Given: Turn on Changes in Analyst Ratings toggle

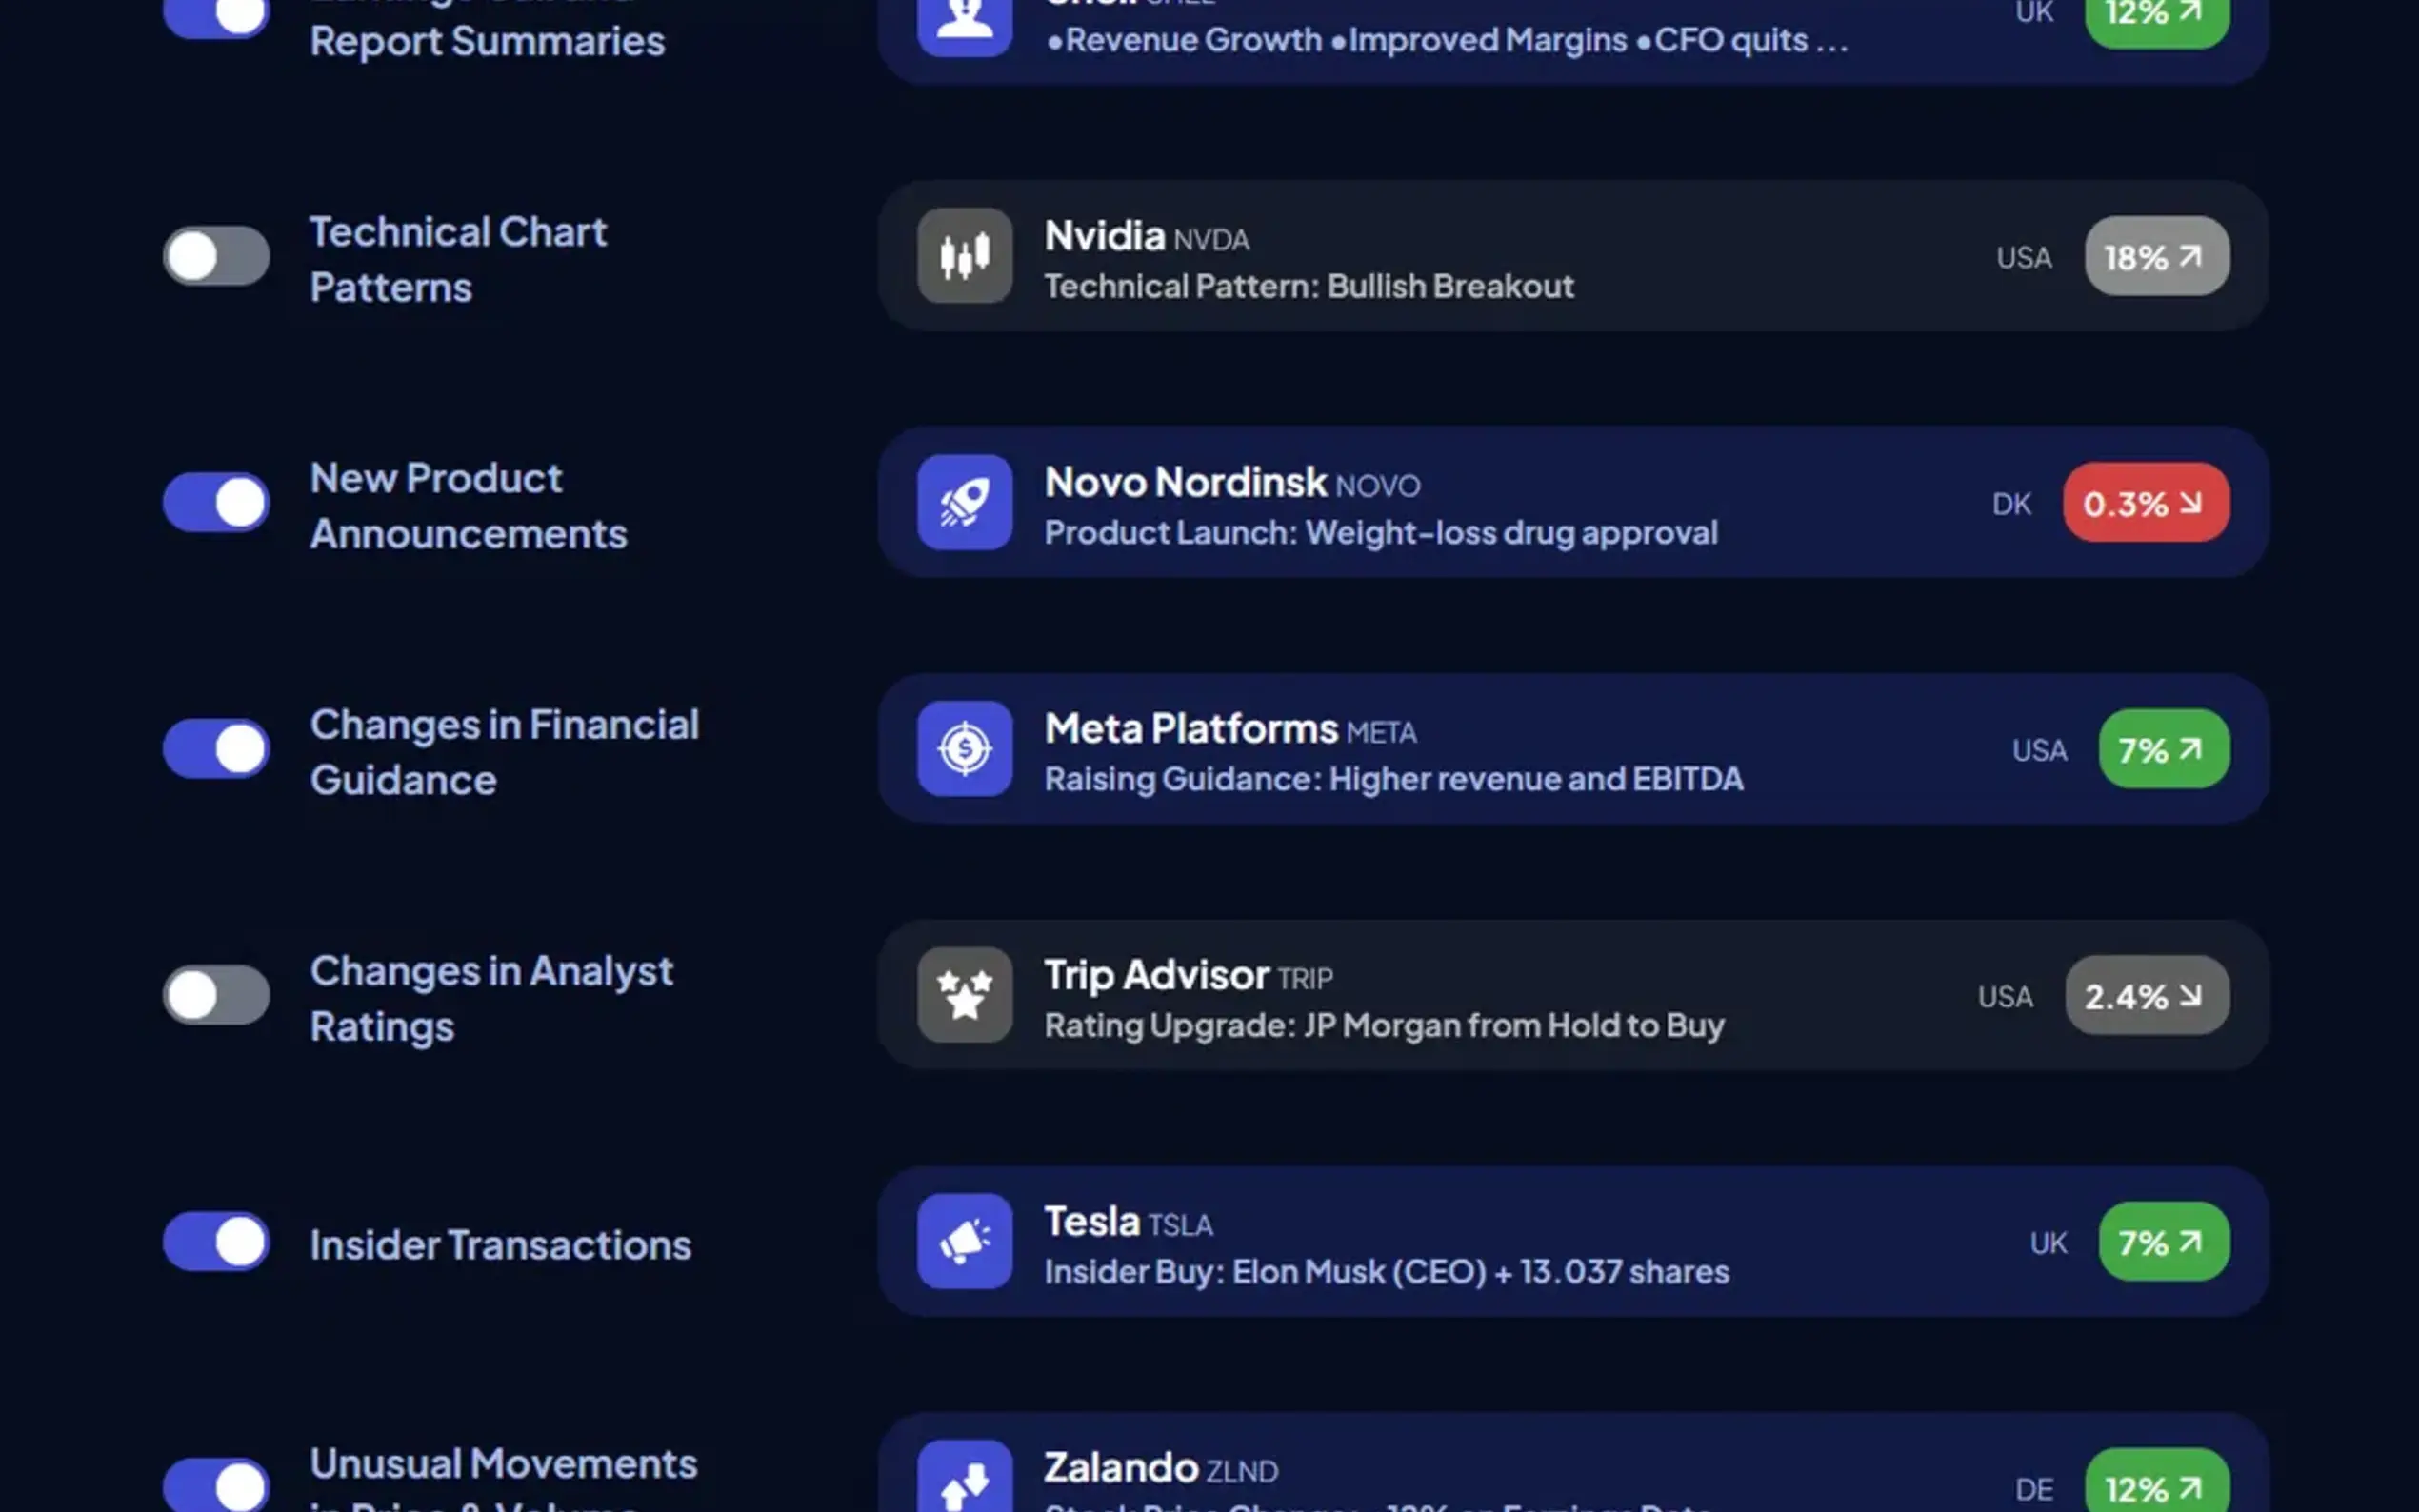Looking at the screenshot, I should click(216, 995).
